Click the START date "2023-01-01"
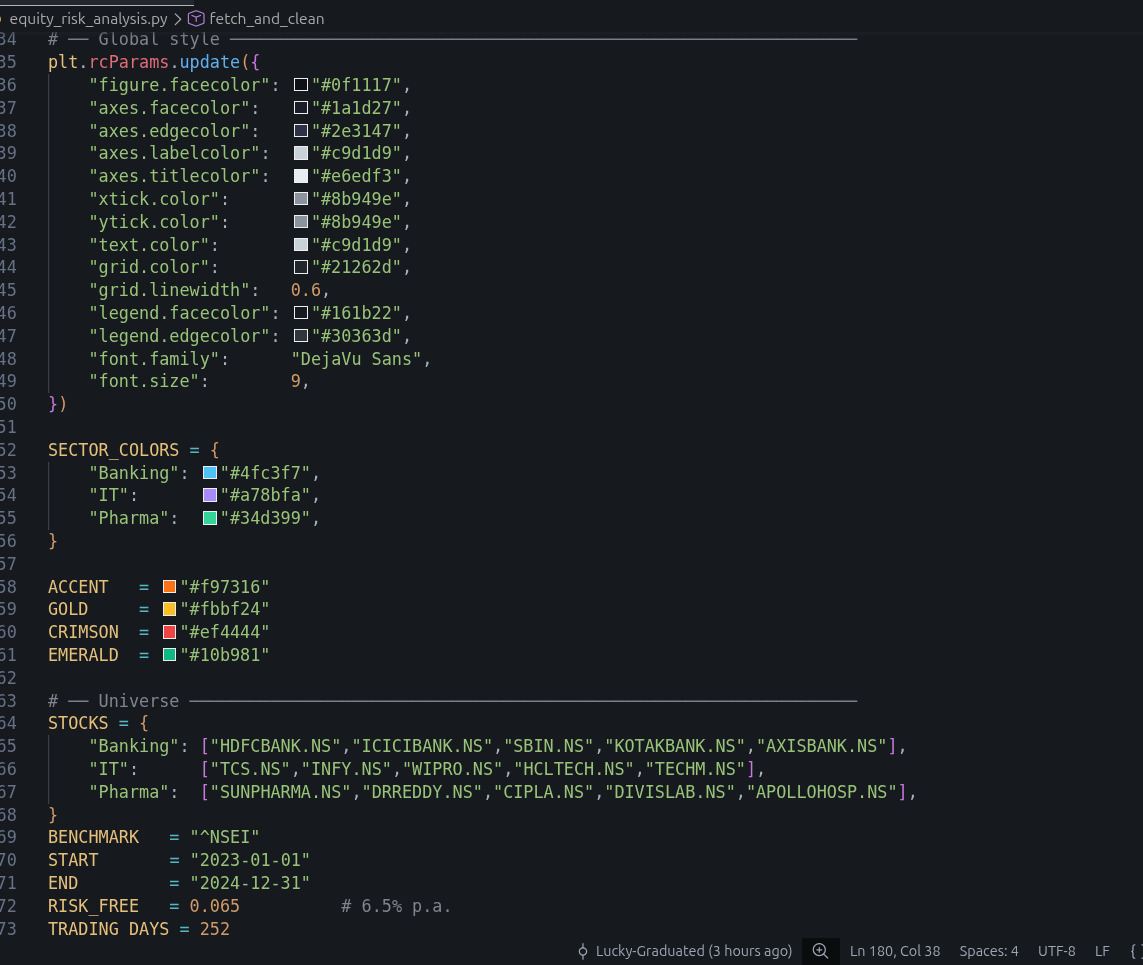The width and height of the screenshot is (1143, 965). [250, 860]
